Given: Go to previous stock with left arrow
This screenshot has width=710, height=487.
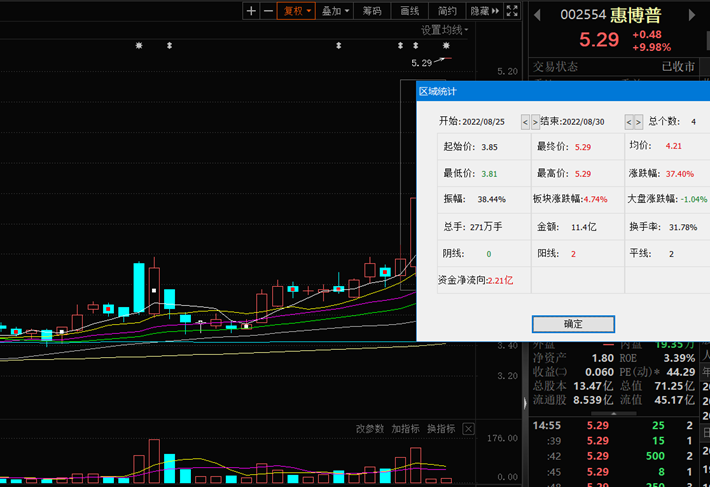Looking at the screenshot, I should 537,15.
